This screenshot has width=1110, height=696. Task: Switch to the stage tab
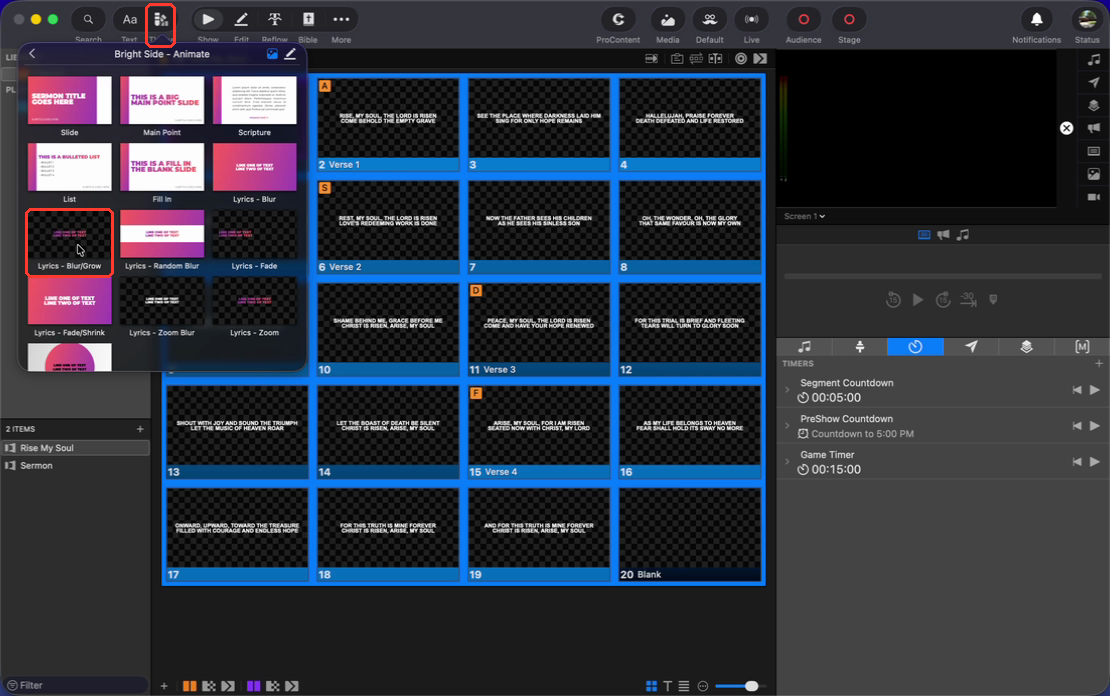pos(860,347)
